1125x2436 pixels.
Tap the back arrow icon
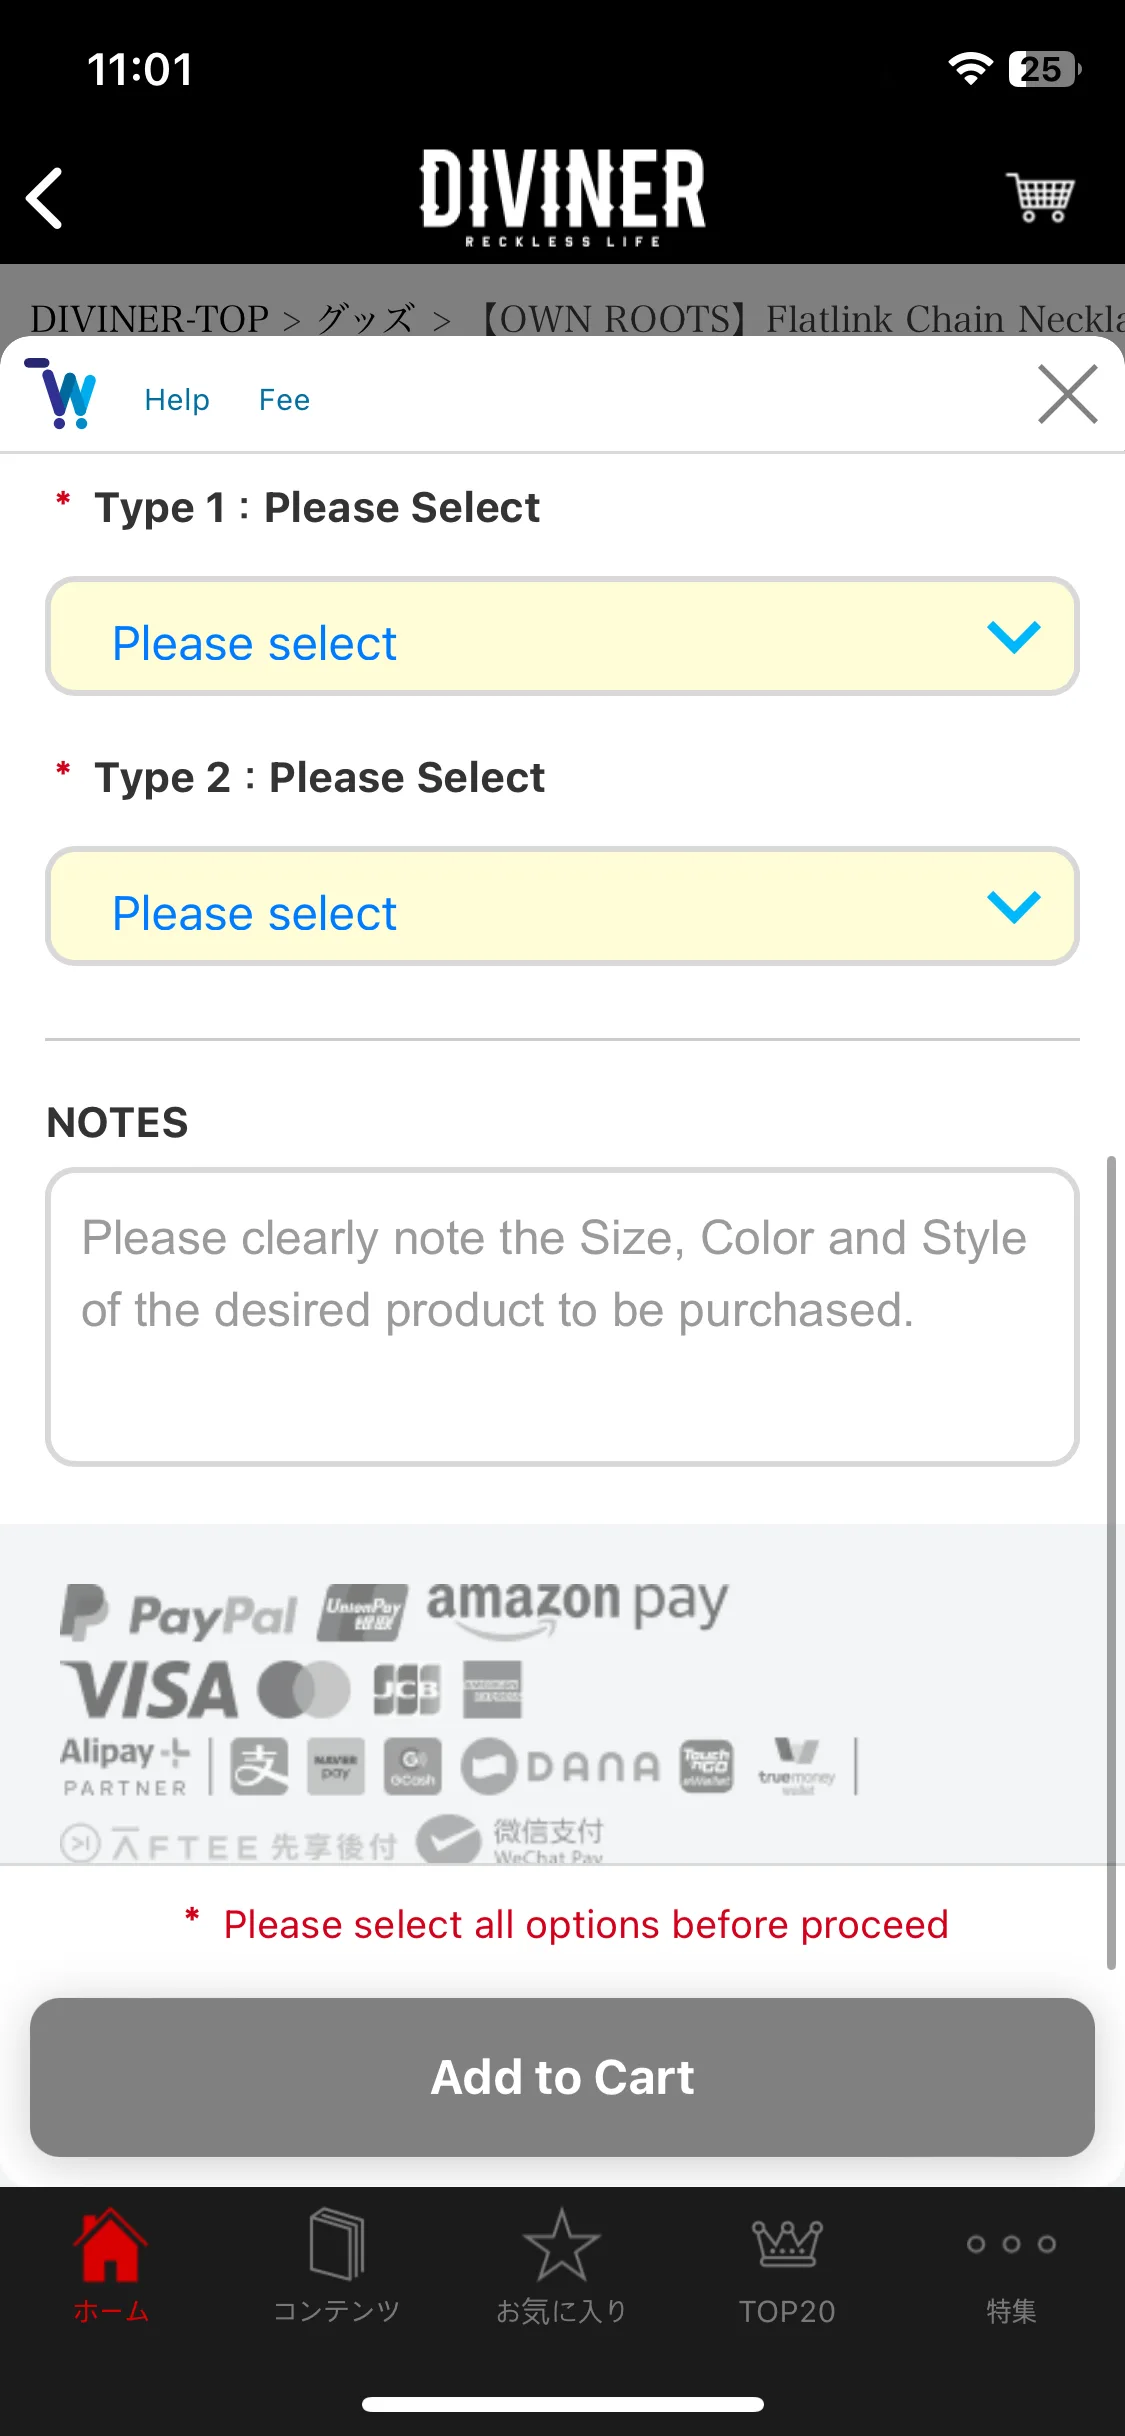(x=45, y=198)
